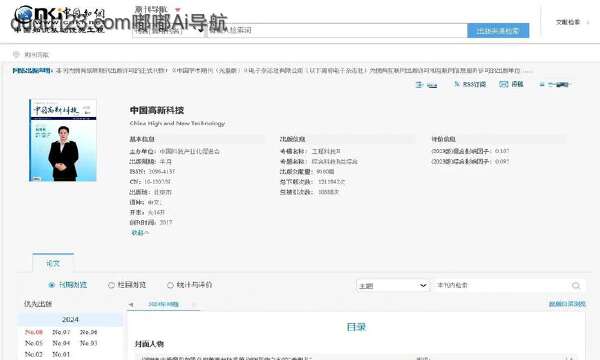Select the 统计与评价 radio button

(x=170, y=285)
